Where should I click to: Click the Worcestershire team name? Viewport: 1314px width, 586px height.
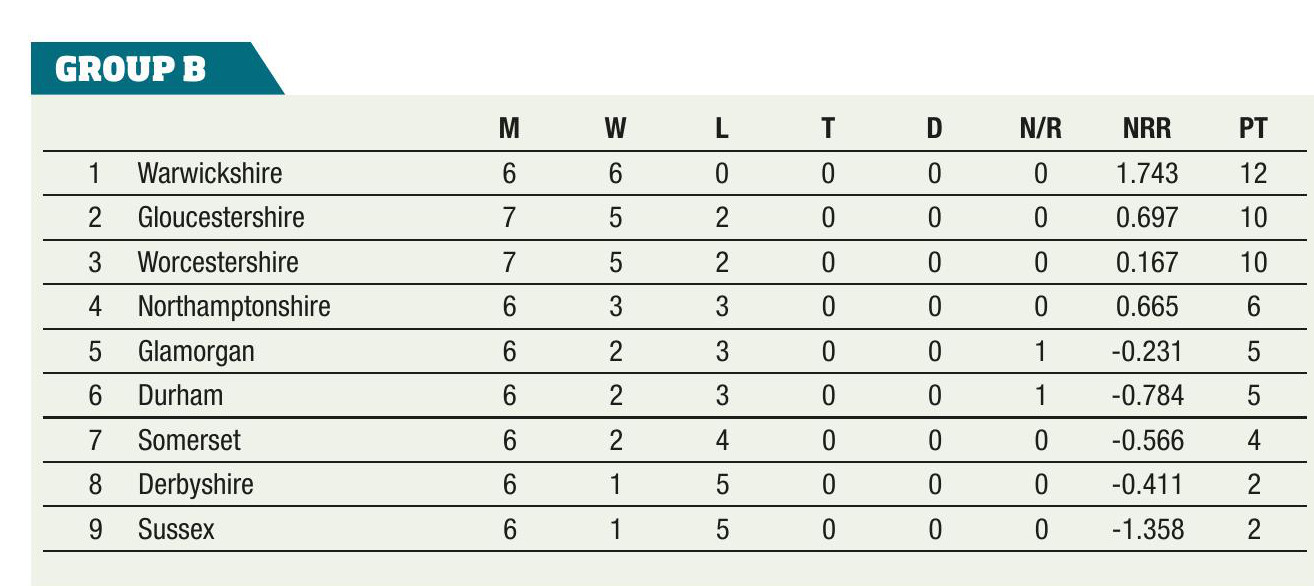218,262
